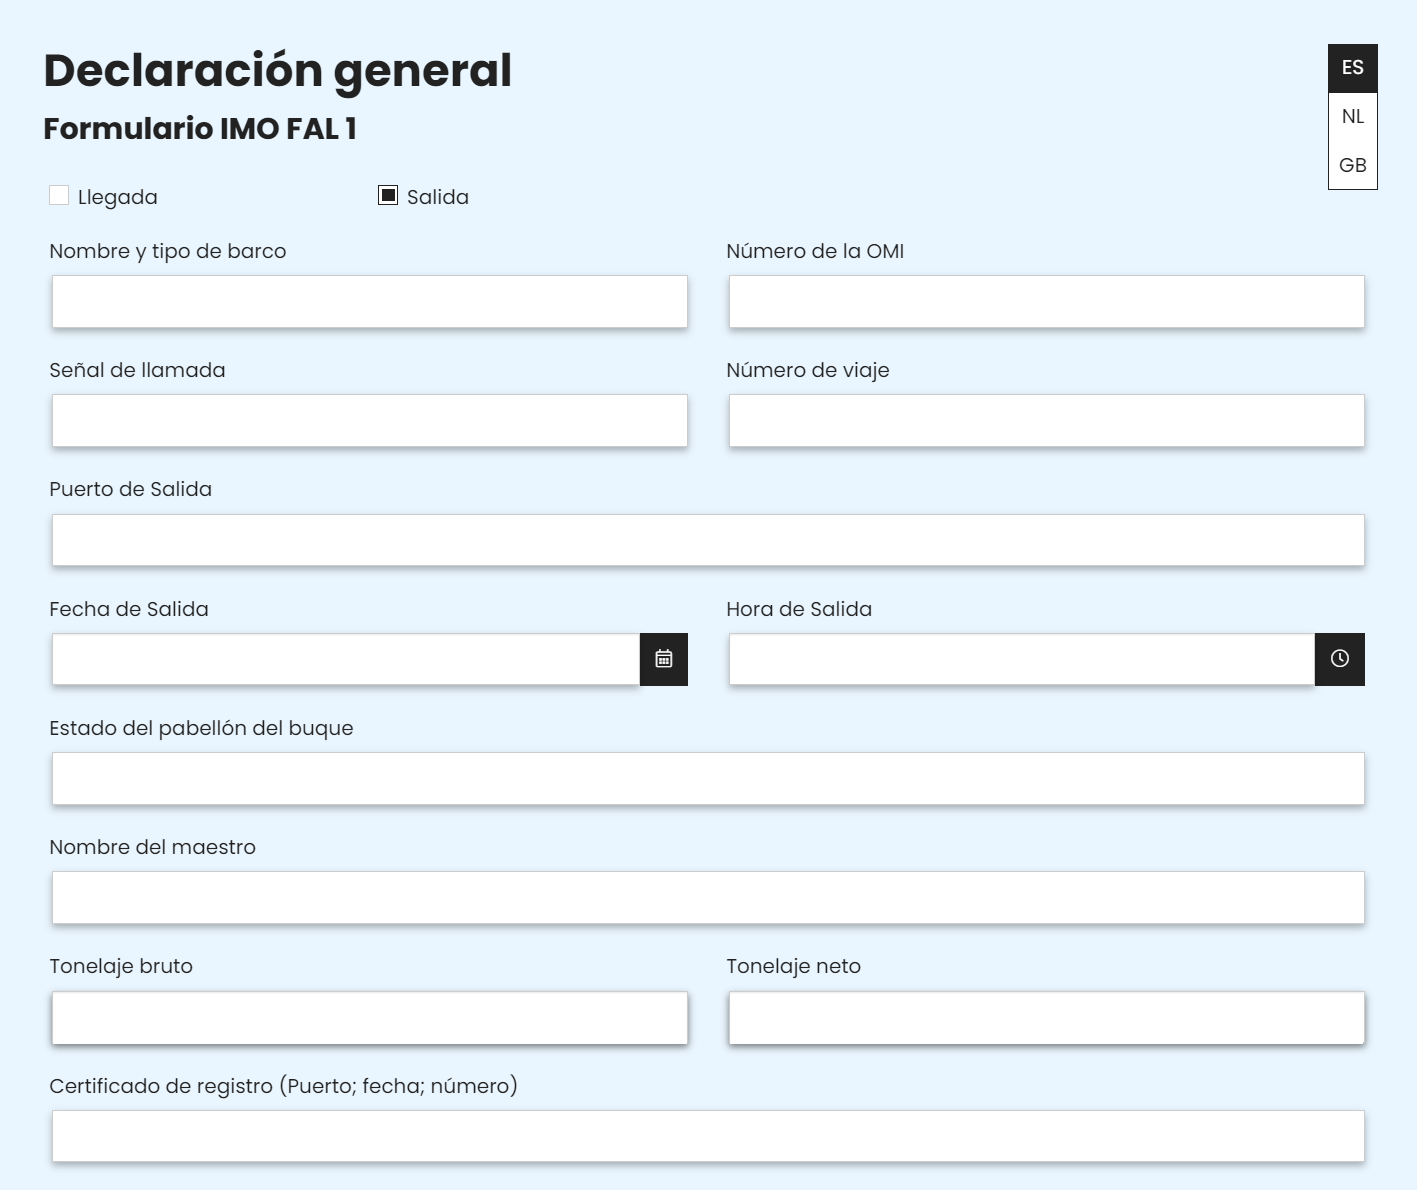
Task: Open the calendar picker for Fecha de Salida
Action: click(664, 659)
